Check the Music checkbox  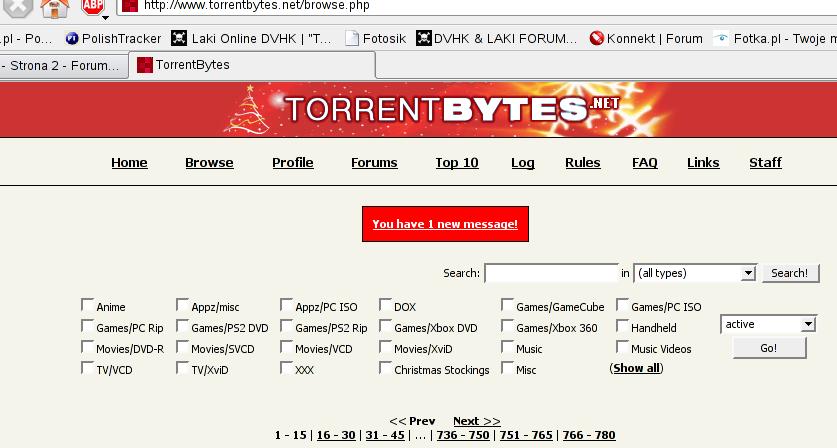point(507,347)
